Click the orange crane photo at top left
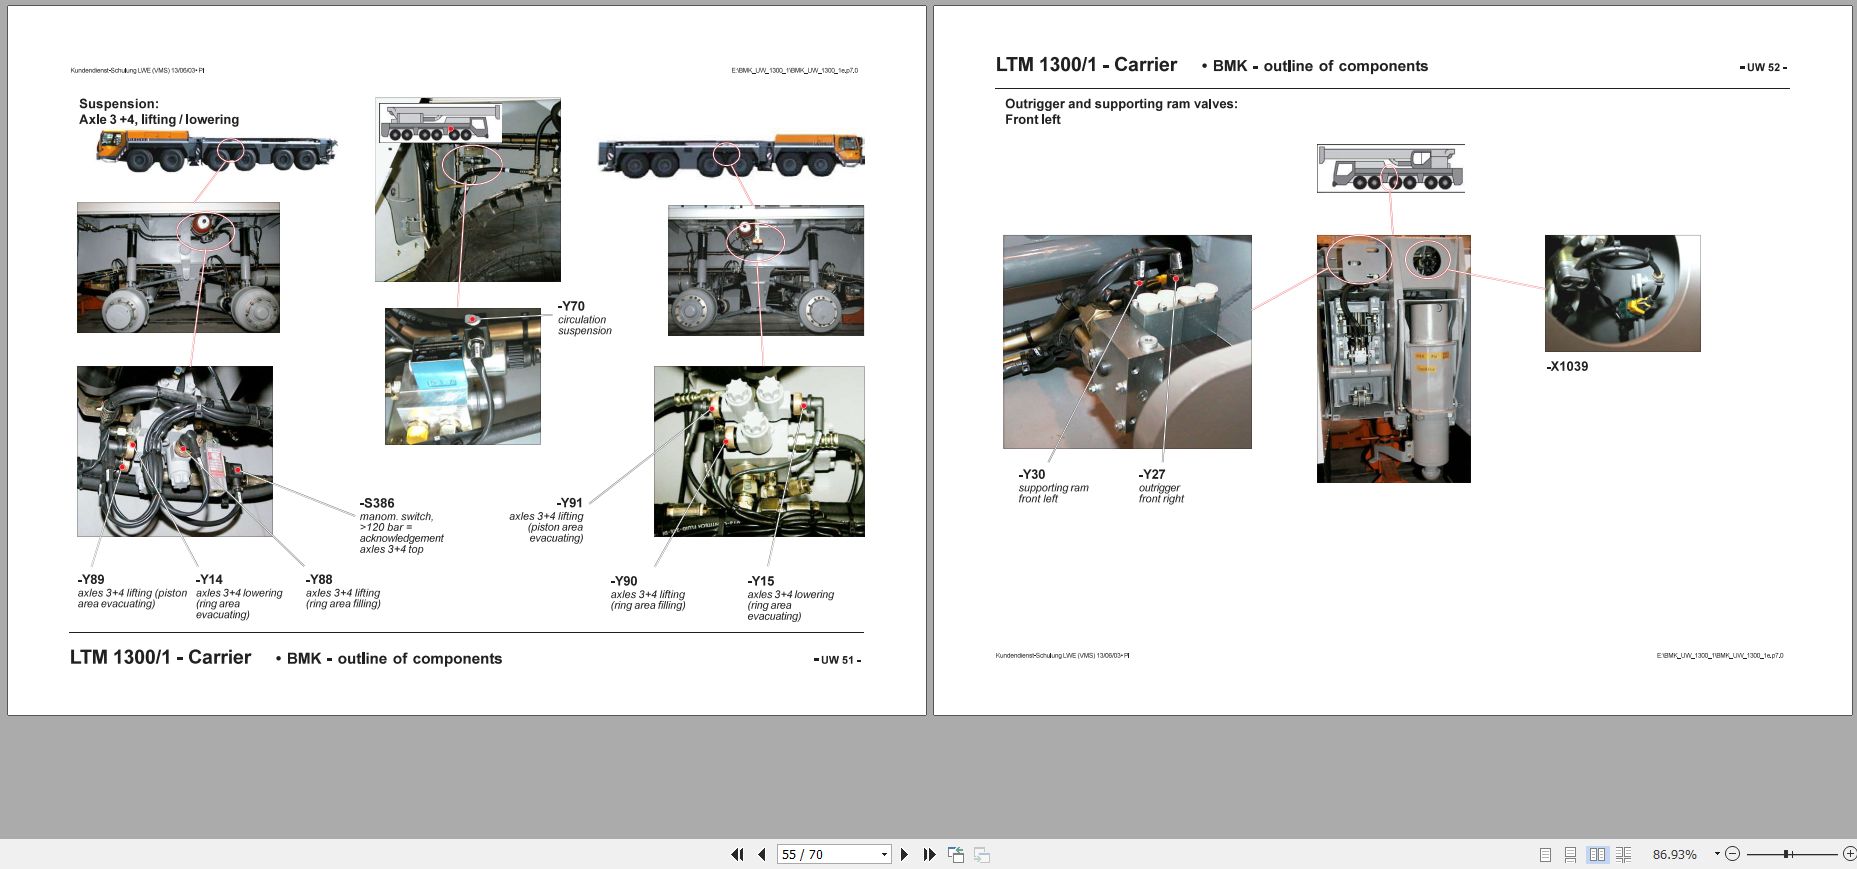 click(x=217, y=151)
